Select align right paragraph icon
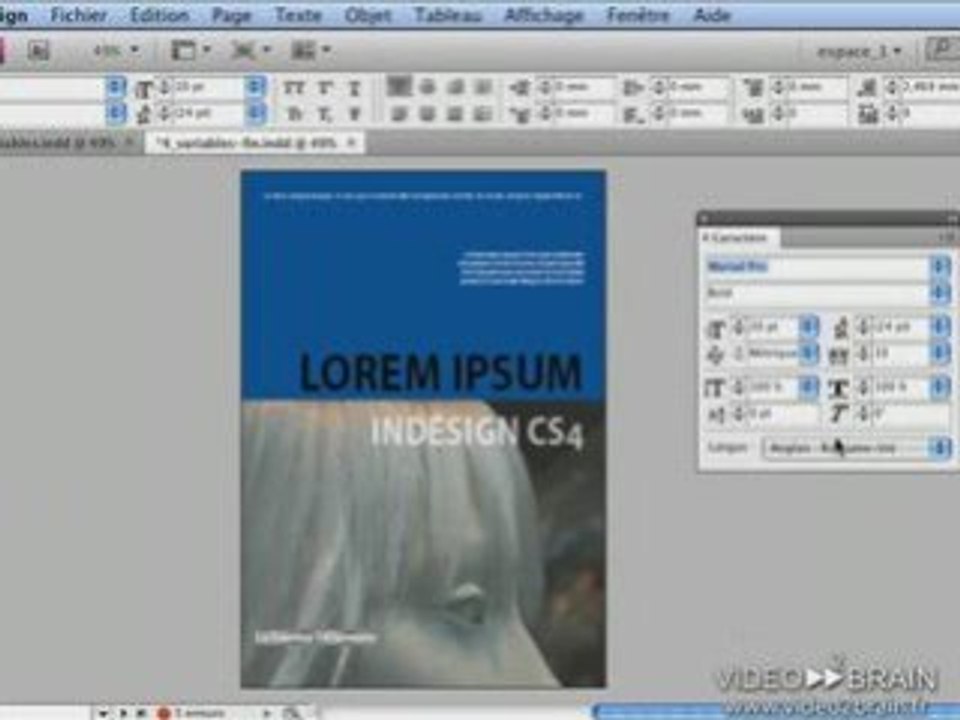Screen dimensions: 960x720 456,88
